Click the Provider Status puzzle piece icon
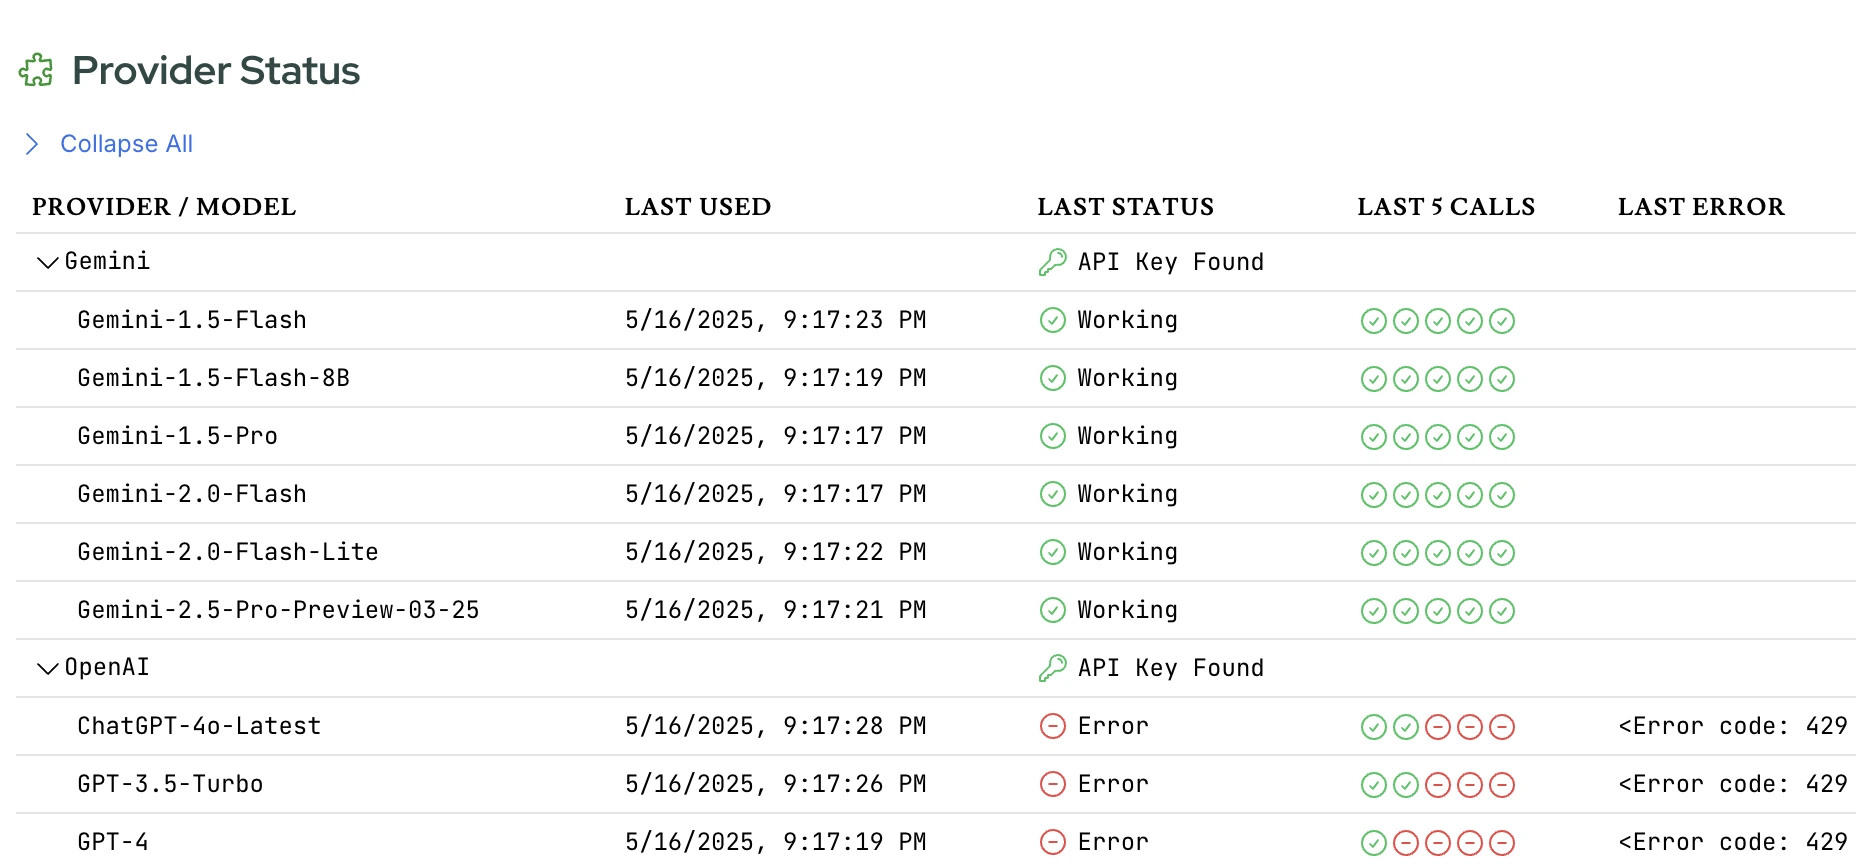The height and width of the screenshot is (868, 1856). 36,70
